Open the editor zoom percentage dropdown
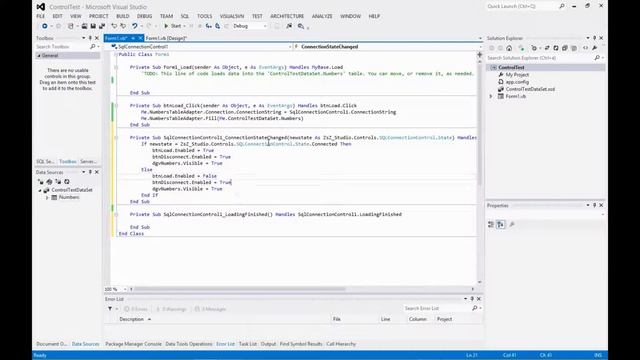 (125, 289)
